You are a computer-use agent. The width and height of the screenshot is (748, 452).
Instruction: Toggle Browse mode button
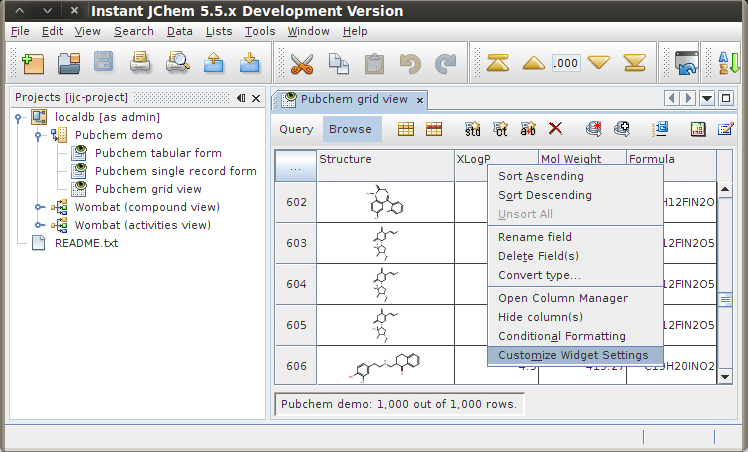point(350,129)
